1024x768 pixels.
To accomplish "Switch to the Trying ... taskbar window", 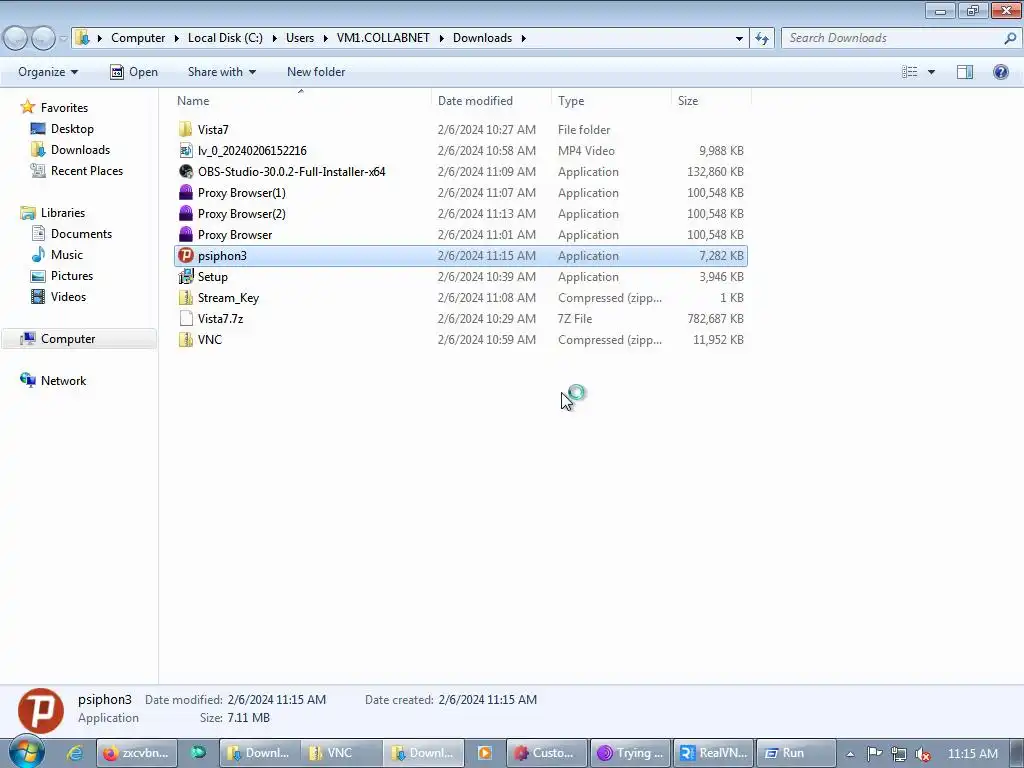I will point(631,753).
